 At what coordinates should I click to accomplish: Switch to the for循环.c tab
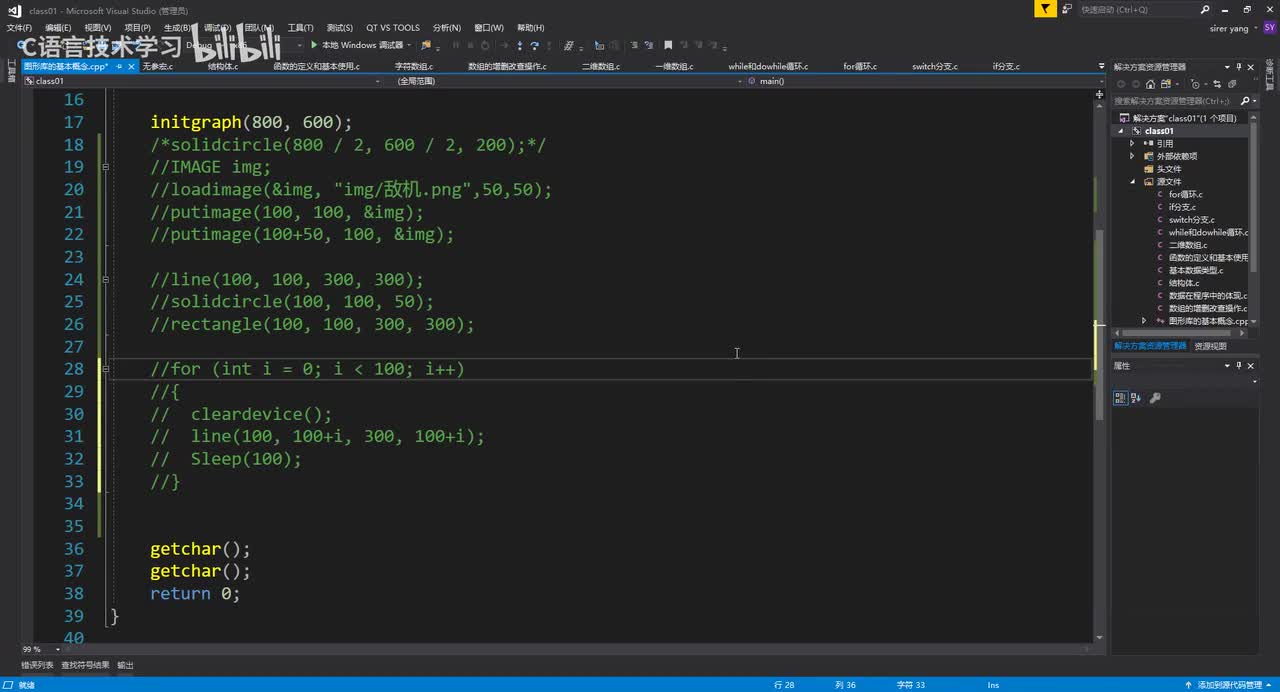(x=860, y=66)
